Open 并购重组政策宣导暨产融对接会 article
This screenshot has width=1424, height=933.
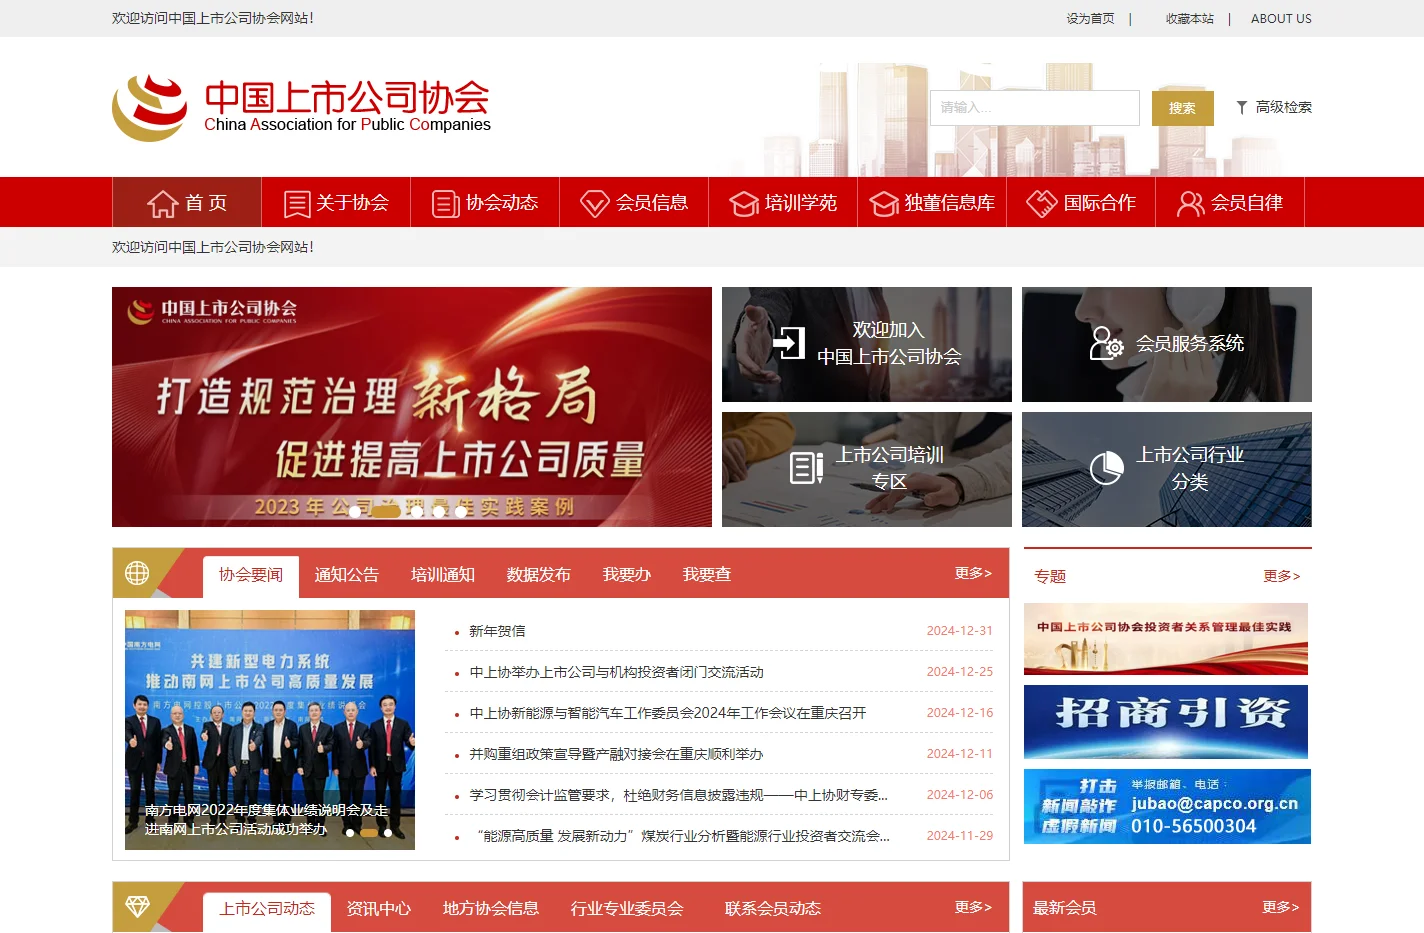(616, 754)
